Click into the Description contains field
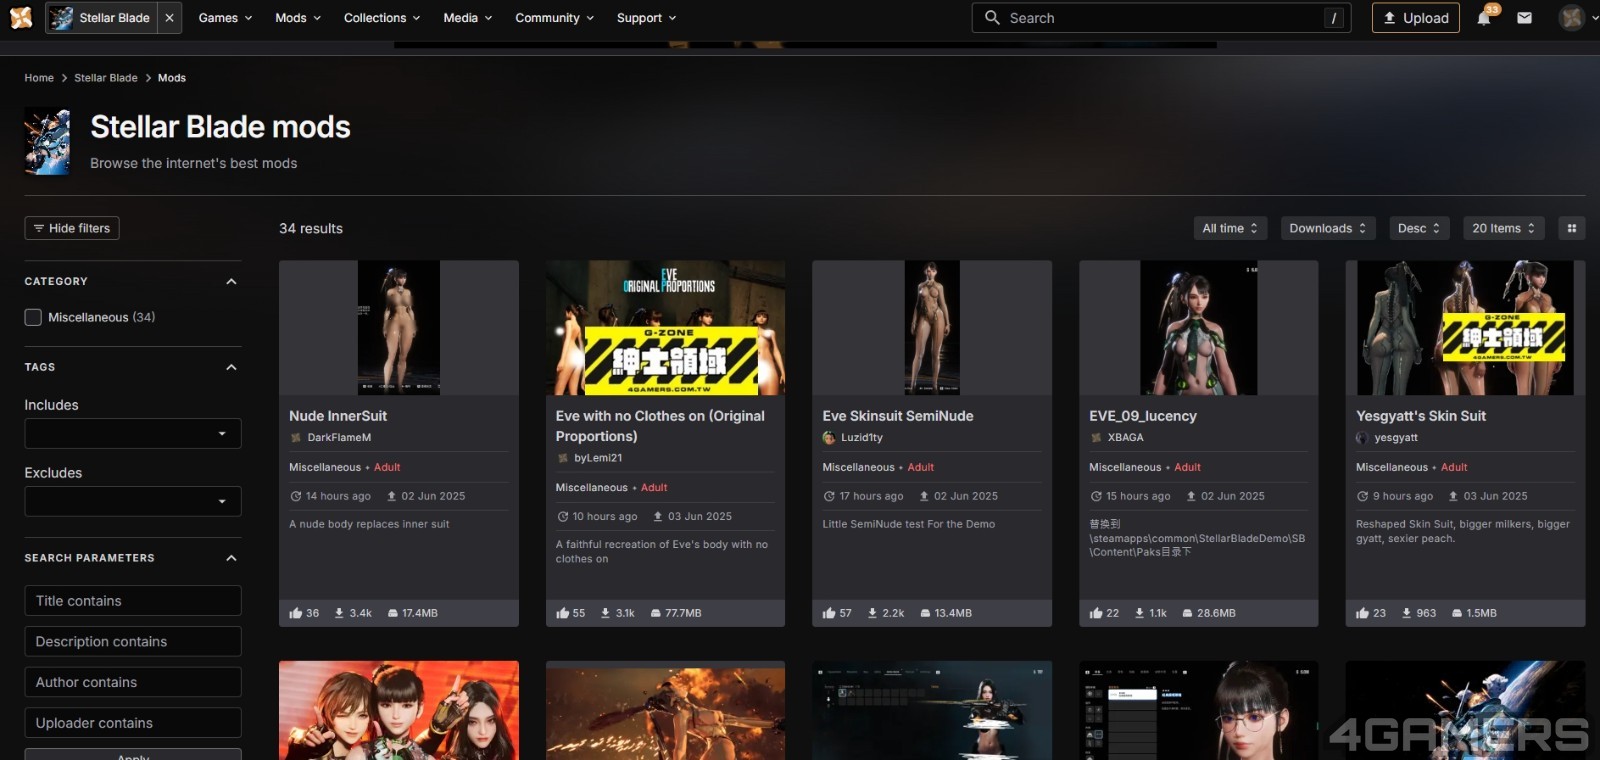1600x760 pixels. tap(133, 642)
